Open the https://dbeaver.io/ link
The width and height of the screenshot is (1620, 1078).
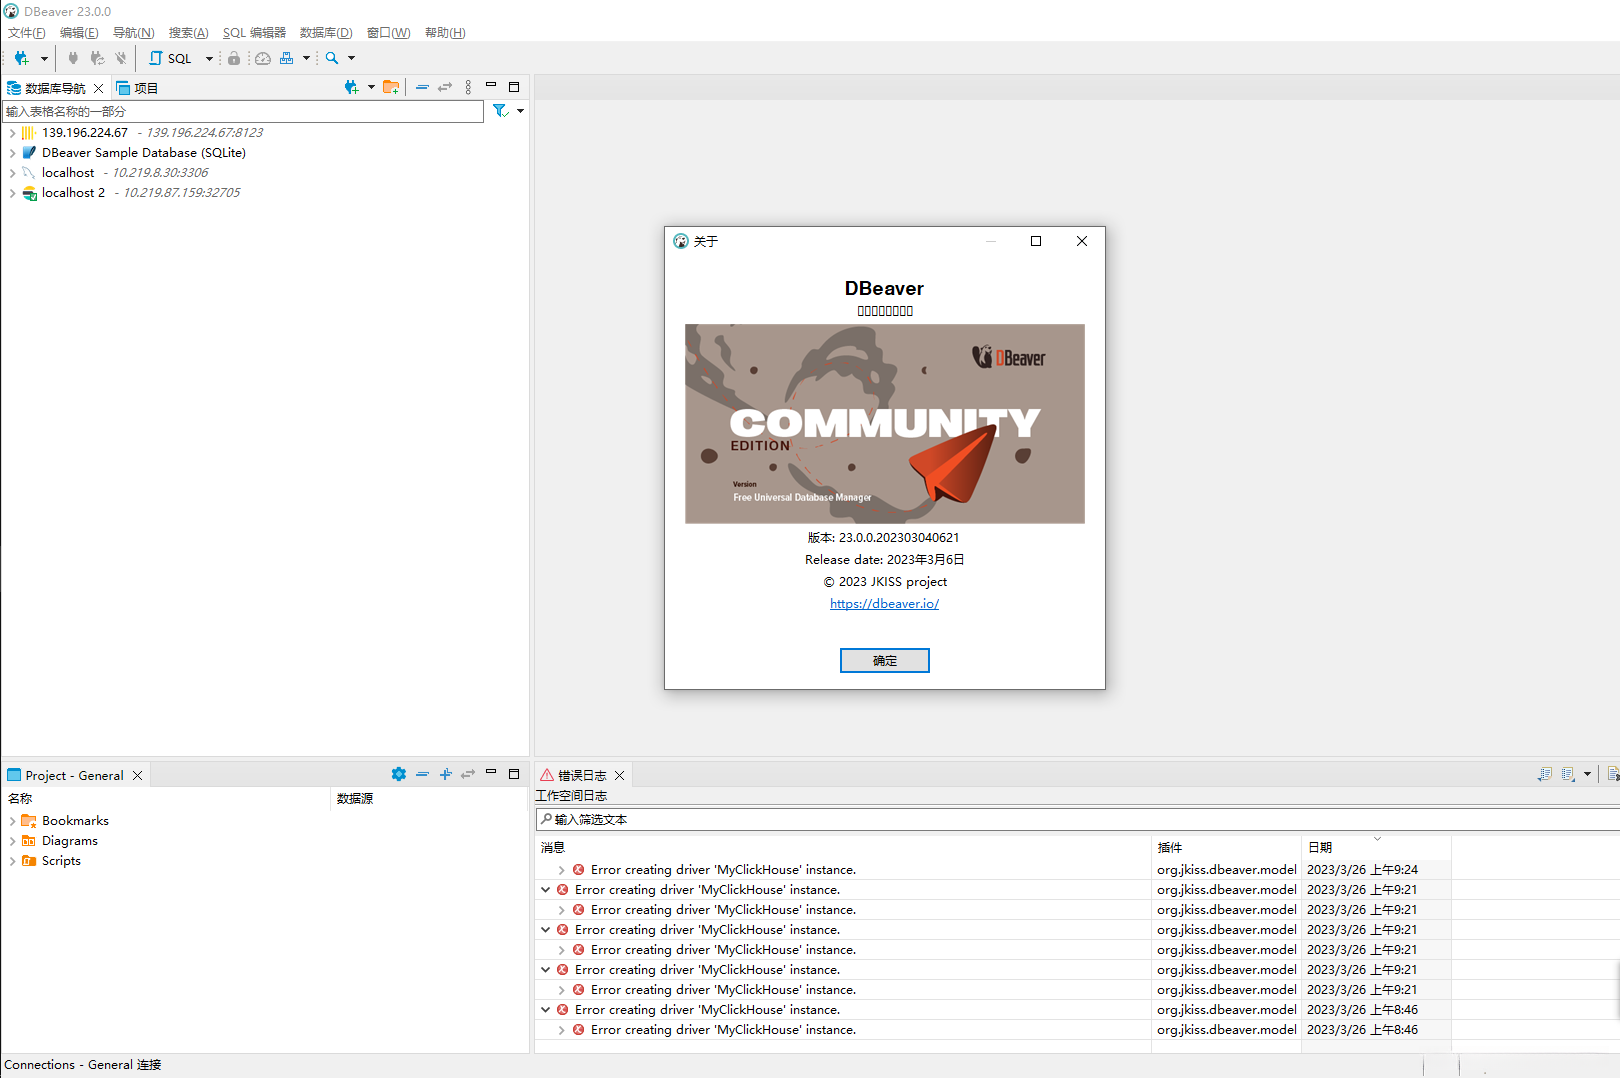click(x=885, y=604)
